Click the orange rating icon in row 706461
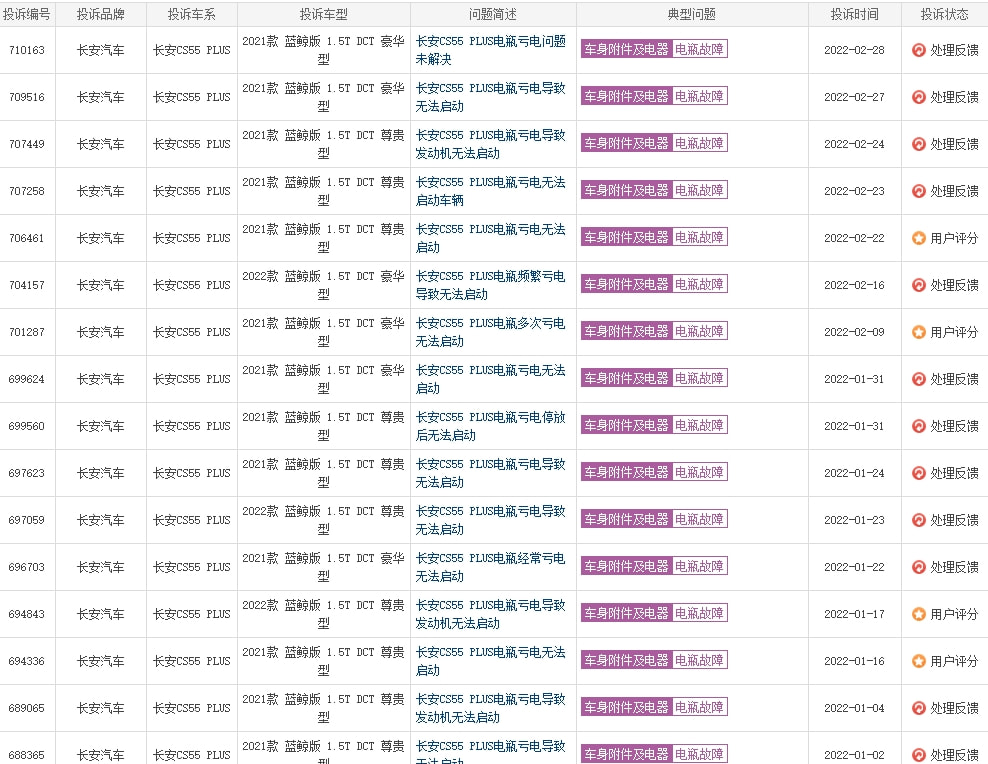The image size is (988, 764). pyautogui.click(x=919, y=238)
